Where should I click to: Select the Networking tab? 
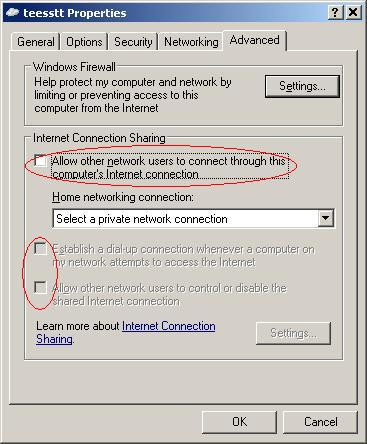coord(191,42)
